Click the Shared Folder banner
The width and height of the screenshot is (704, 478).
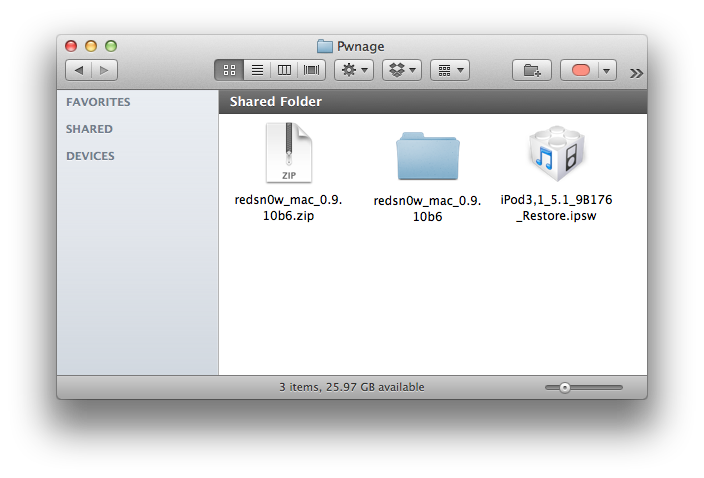coord(433,101)
